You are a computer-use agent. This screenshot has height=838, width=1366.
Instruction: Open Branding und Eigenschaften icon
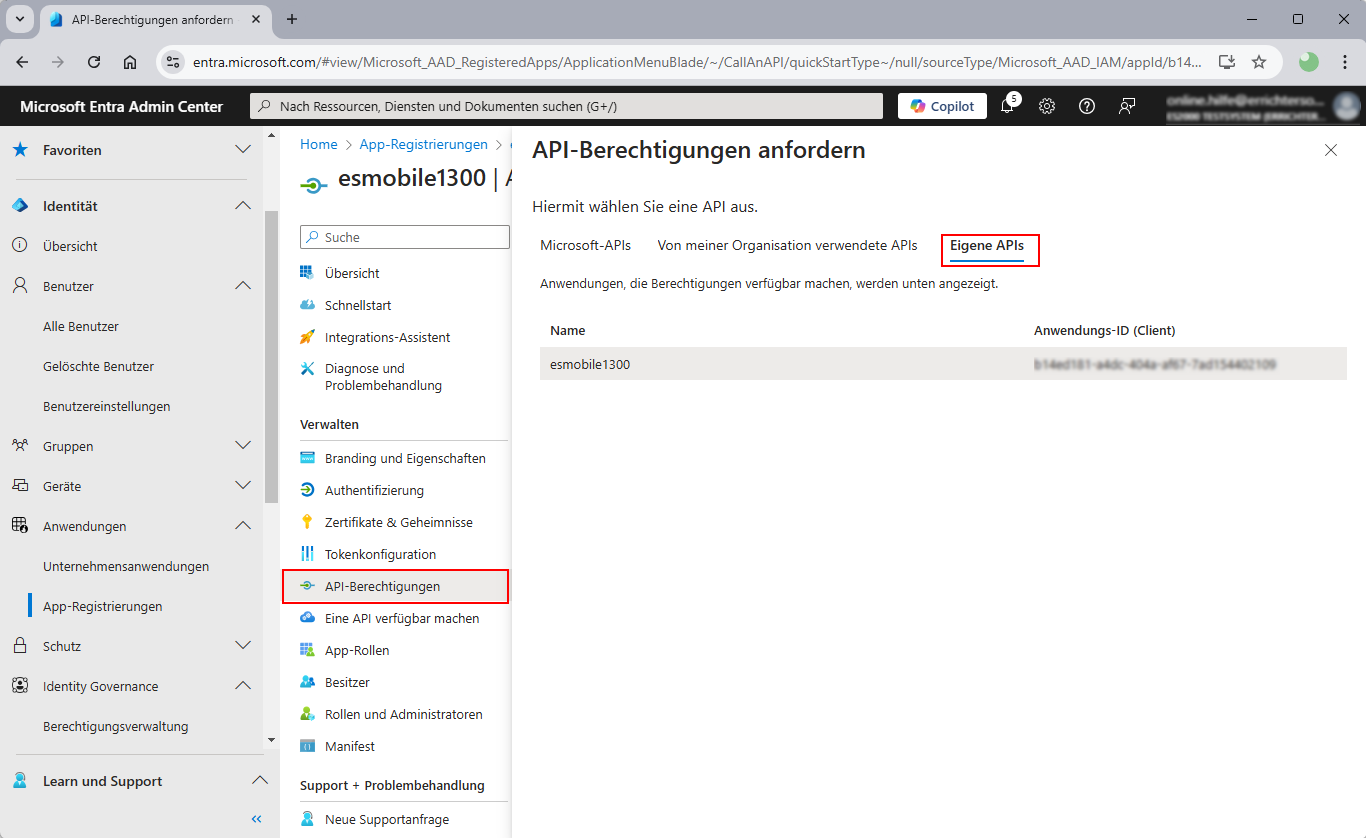(307, 458)
